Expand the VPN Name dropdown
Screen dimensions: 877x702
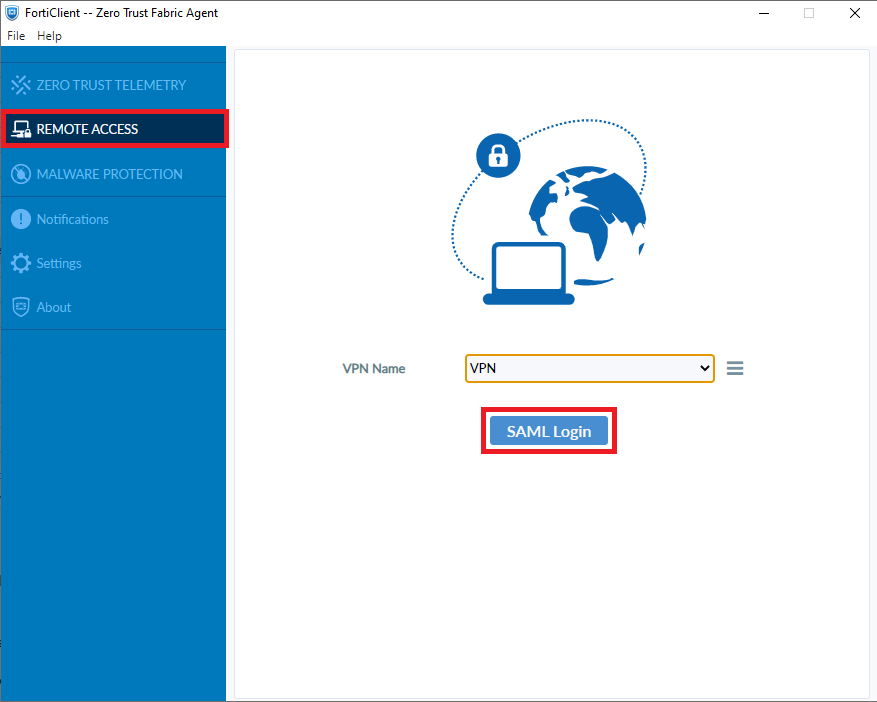tap(590, 368)
